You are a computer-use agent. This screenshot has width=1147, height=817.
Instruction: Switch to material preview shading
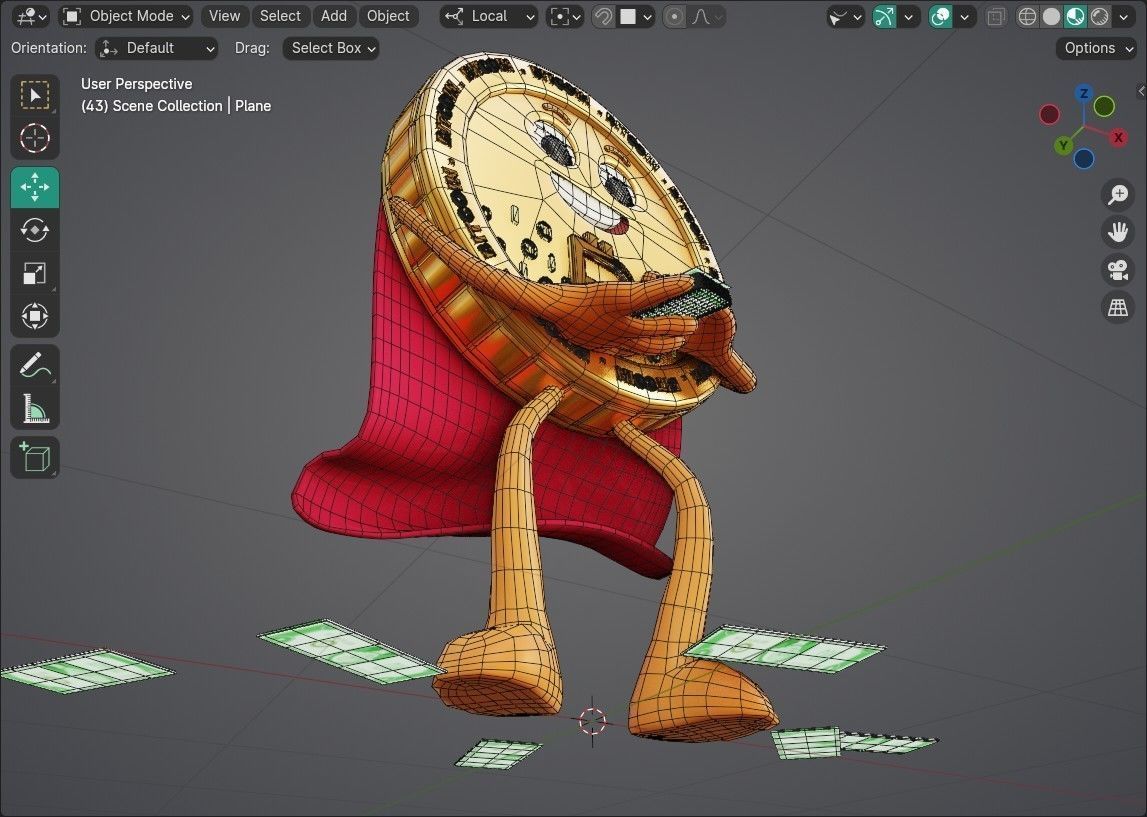pyautogui.click(x=1075, y=16)
